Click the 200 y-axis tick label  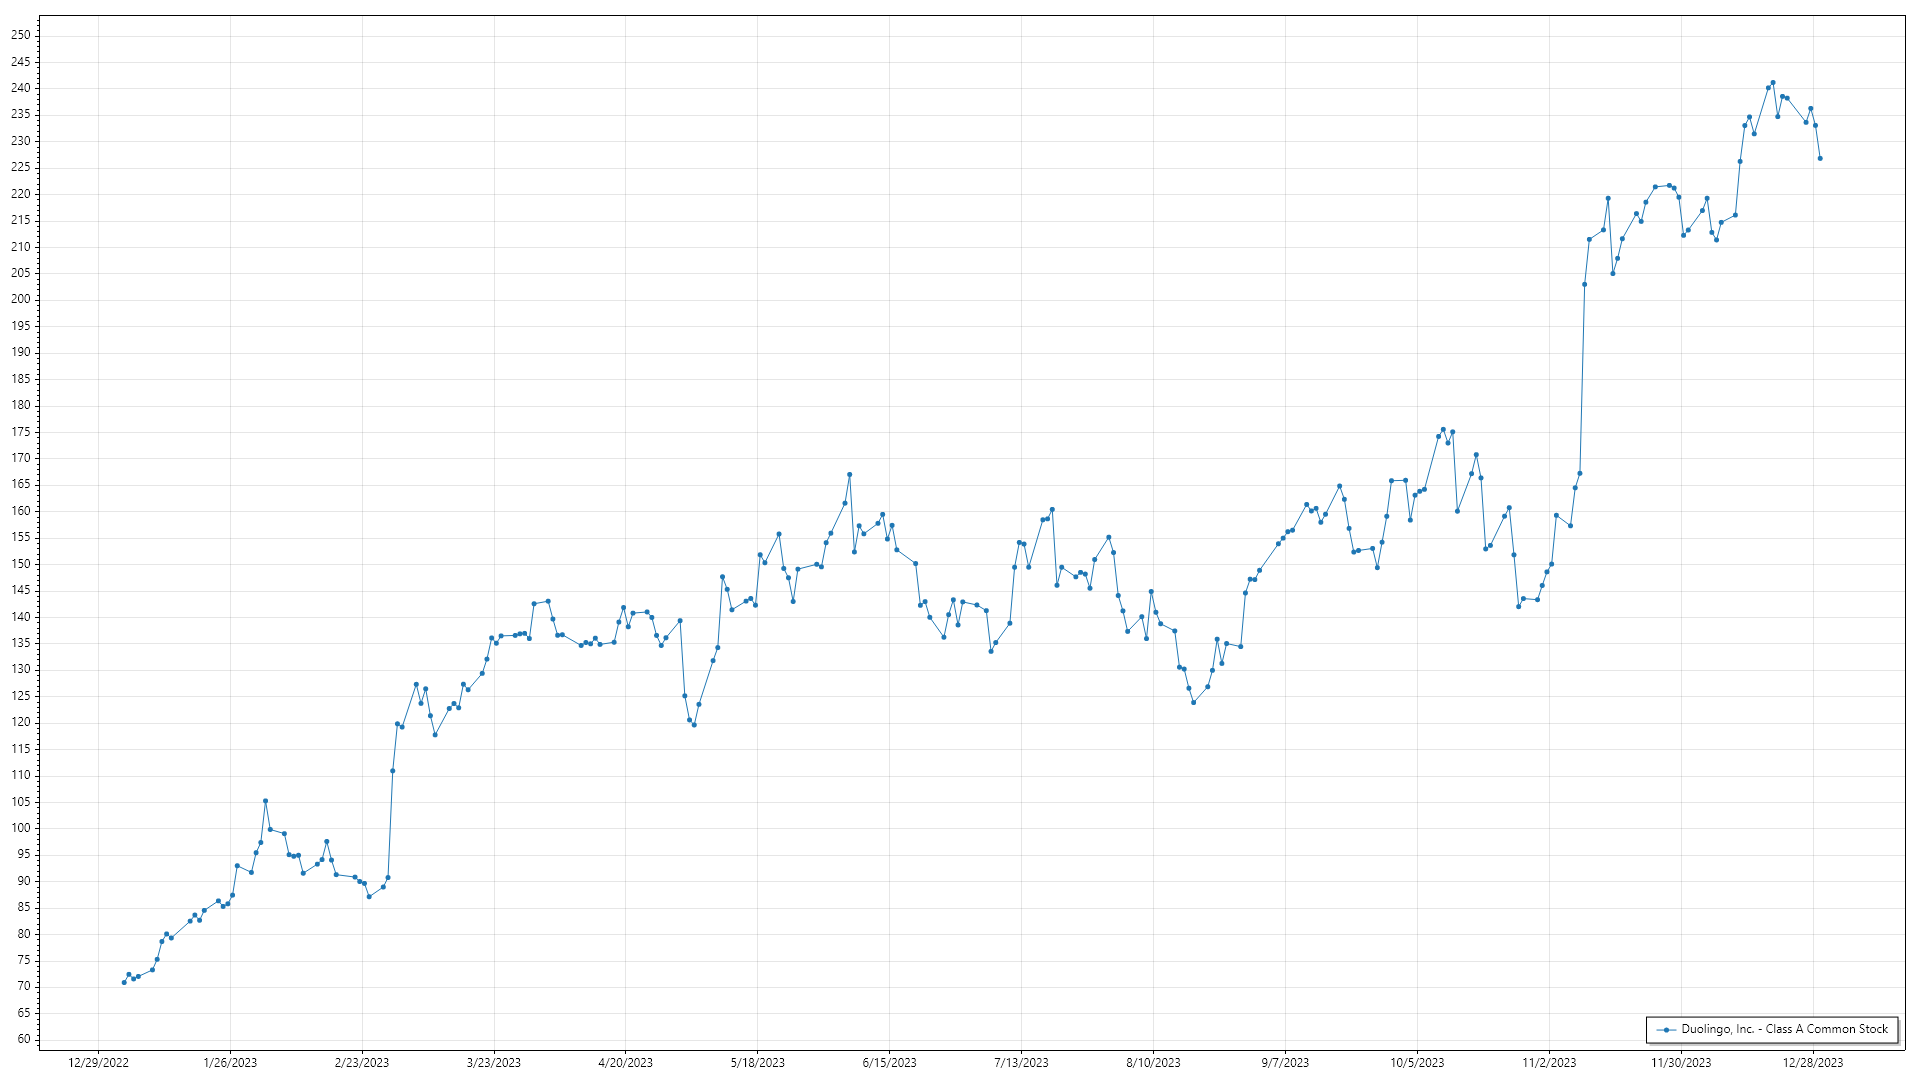[21, 299]
